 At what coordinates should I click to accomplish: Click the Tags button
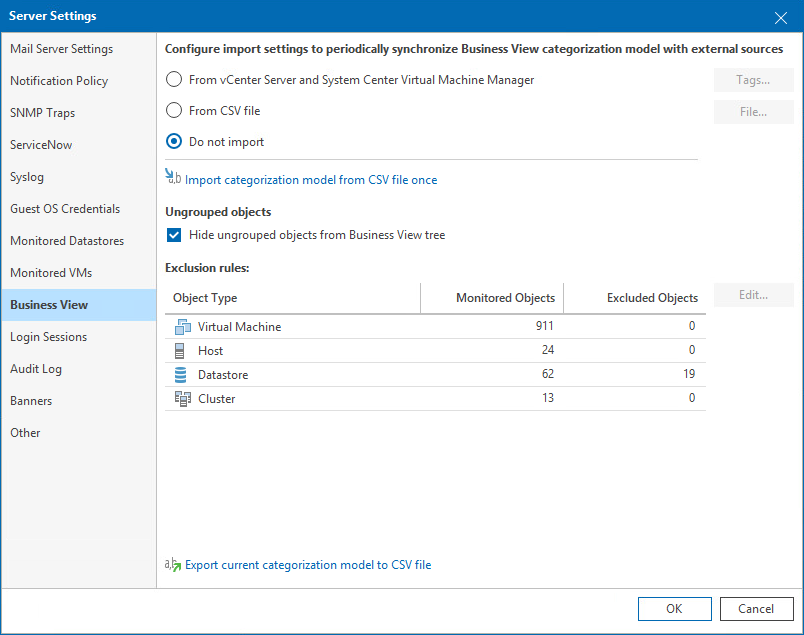[x=753, y=79]
